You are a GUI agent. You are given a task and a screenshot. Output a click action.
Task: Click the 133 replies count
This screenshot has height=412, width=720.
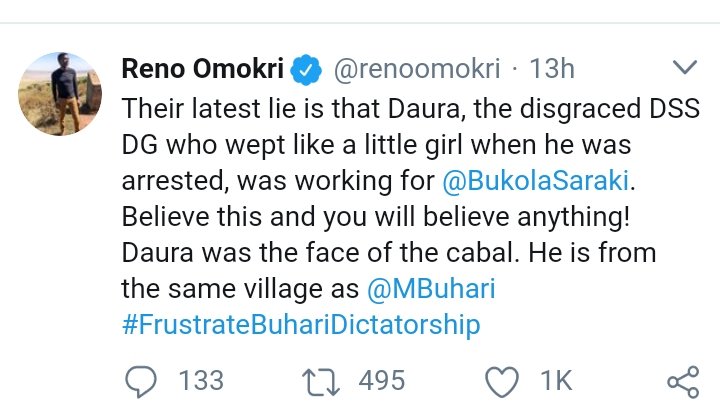pyautogui.click(x=201, y=382)
